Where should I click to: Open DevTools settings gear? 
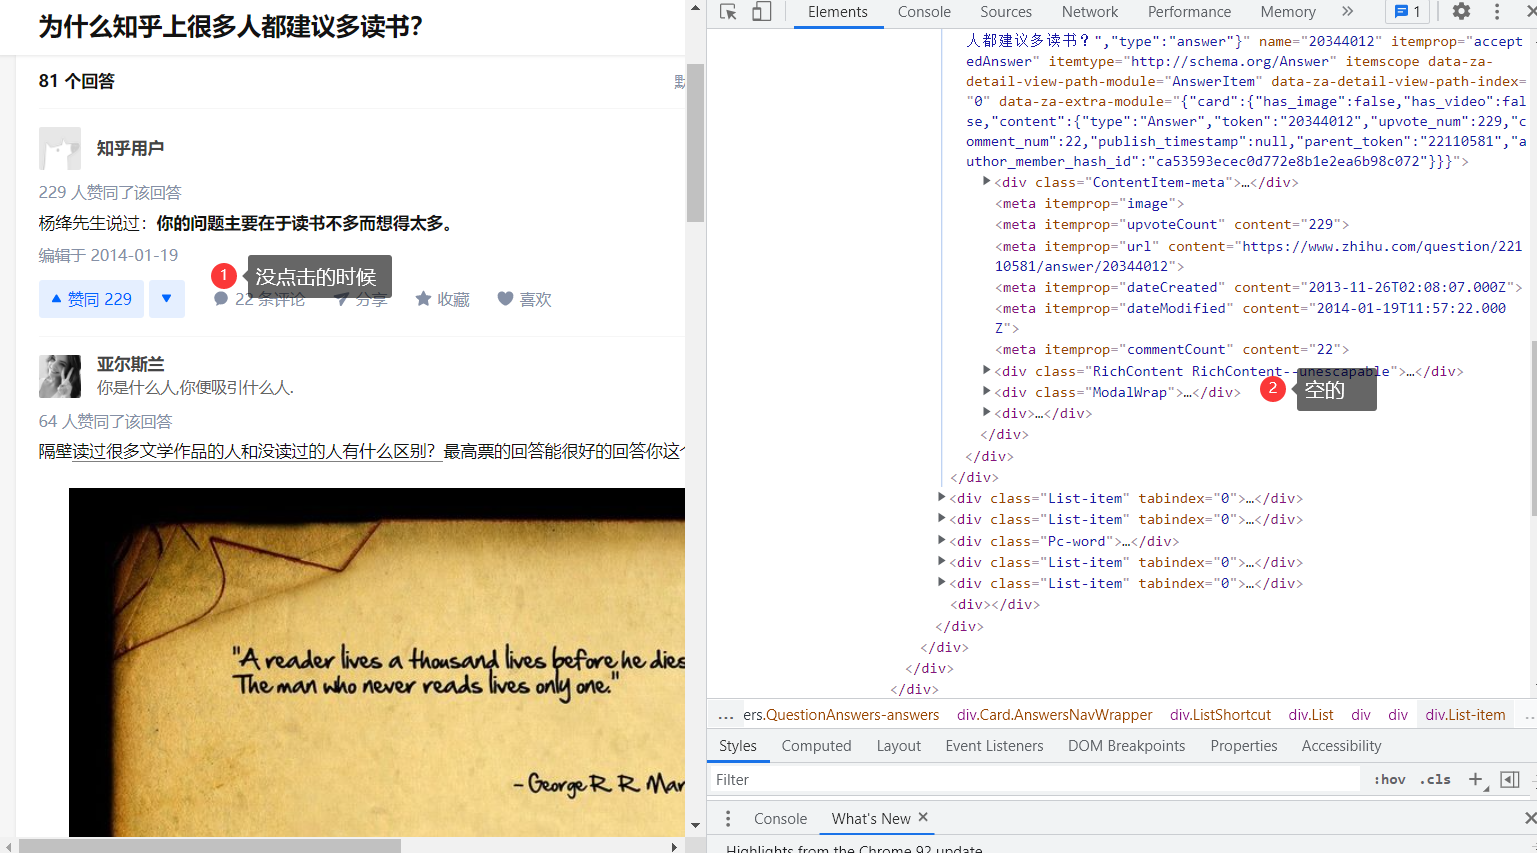tap(1461, 12)
